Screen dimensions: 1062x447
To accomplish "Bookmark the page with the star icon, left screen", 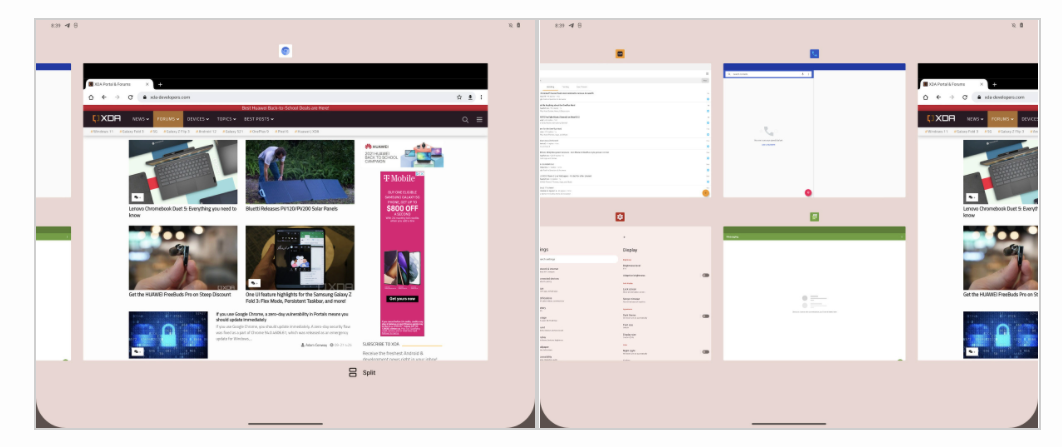I will 459,97.
